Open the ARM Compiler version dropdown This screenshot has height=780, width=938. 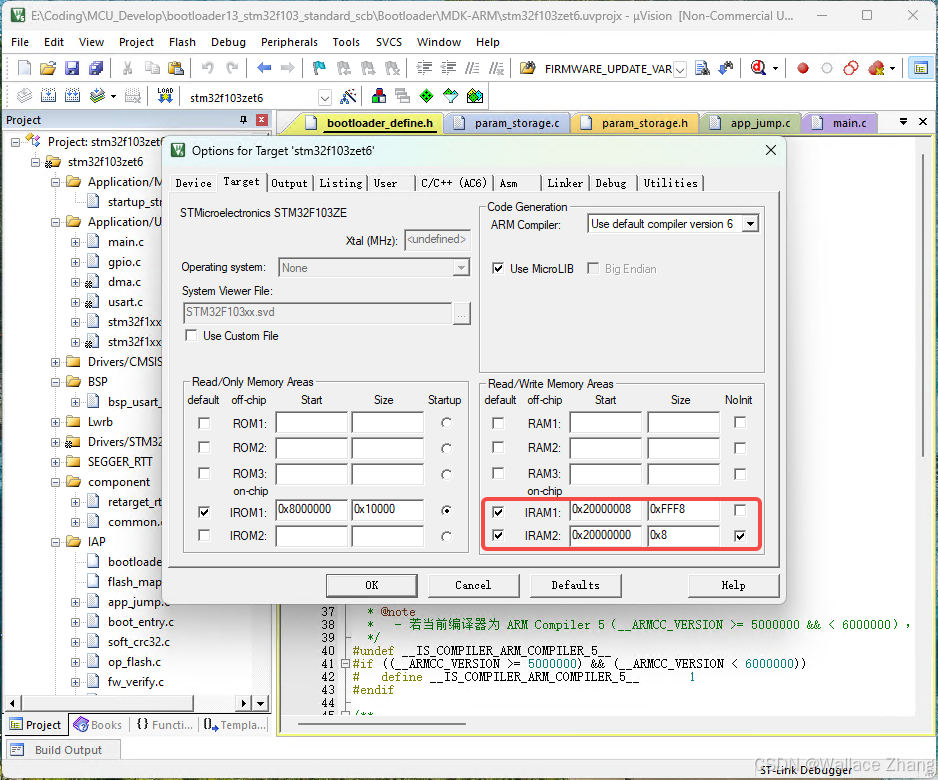tap(750, 224)
